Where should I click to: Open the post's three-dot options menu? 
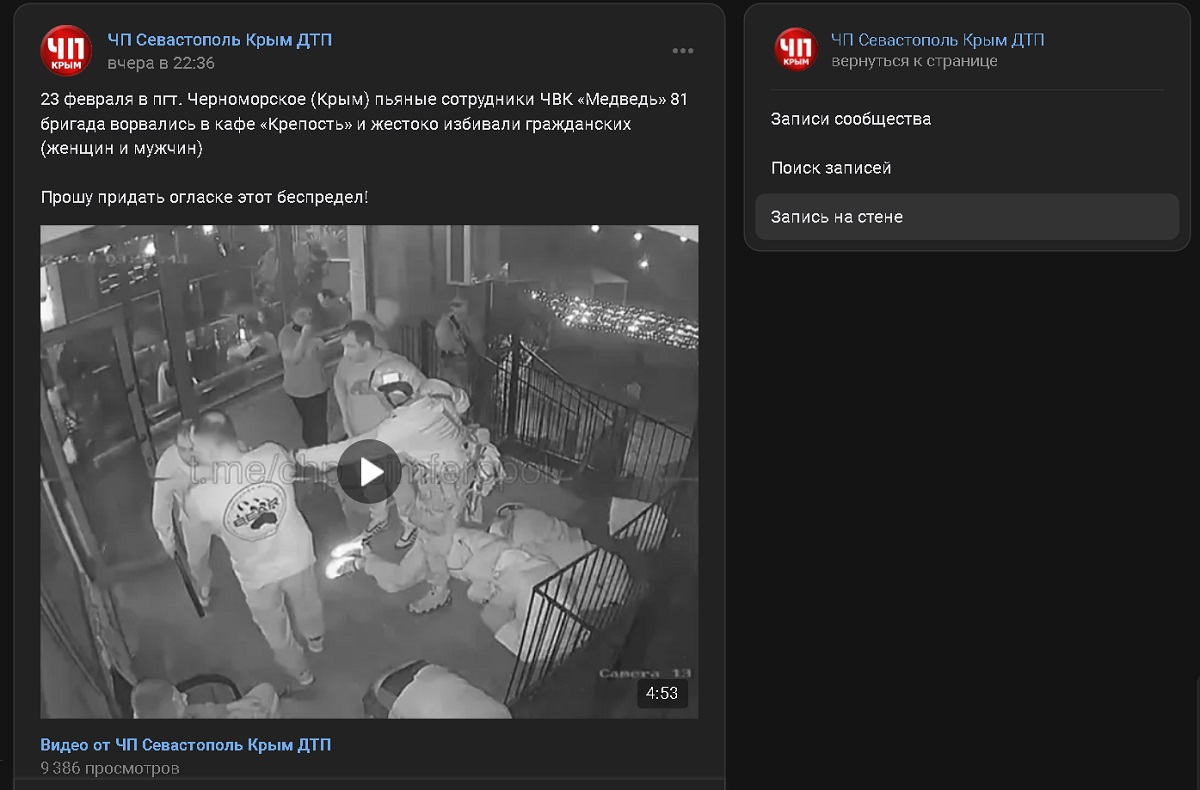[x=683, y=51]
